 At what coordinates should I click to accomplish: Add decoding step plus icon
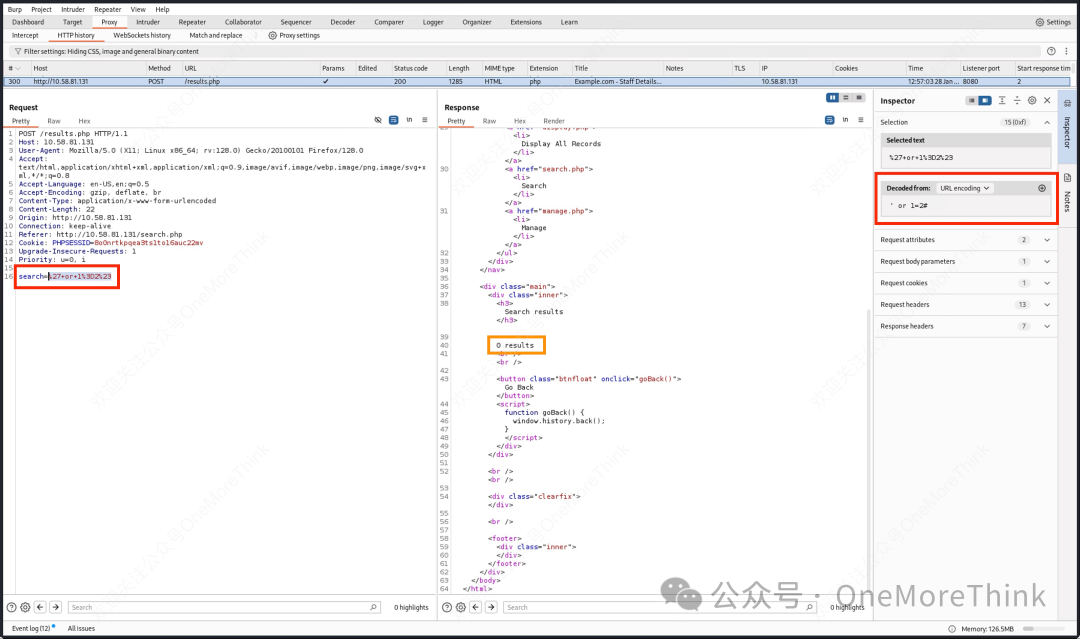[1042, 188]
